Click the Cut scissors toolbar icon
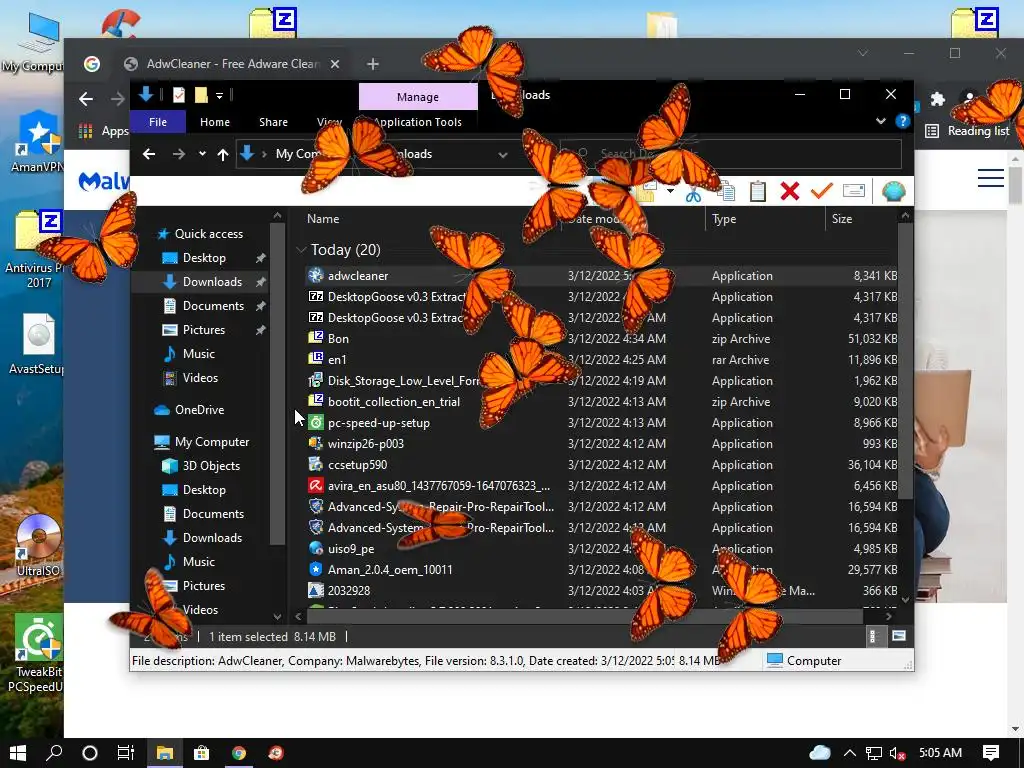Image resolution: width=1024 pixels, height=768 pixels. point(694,194)
